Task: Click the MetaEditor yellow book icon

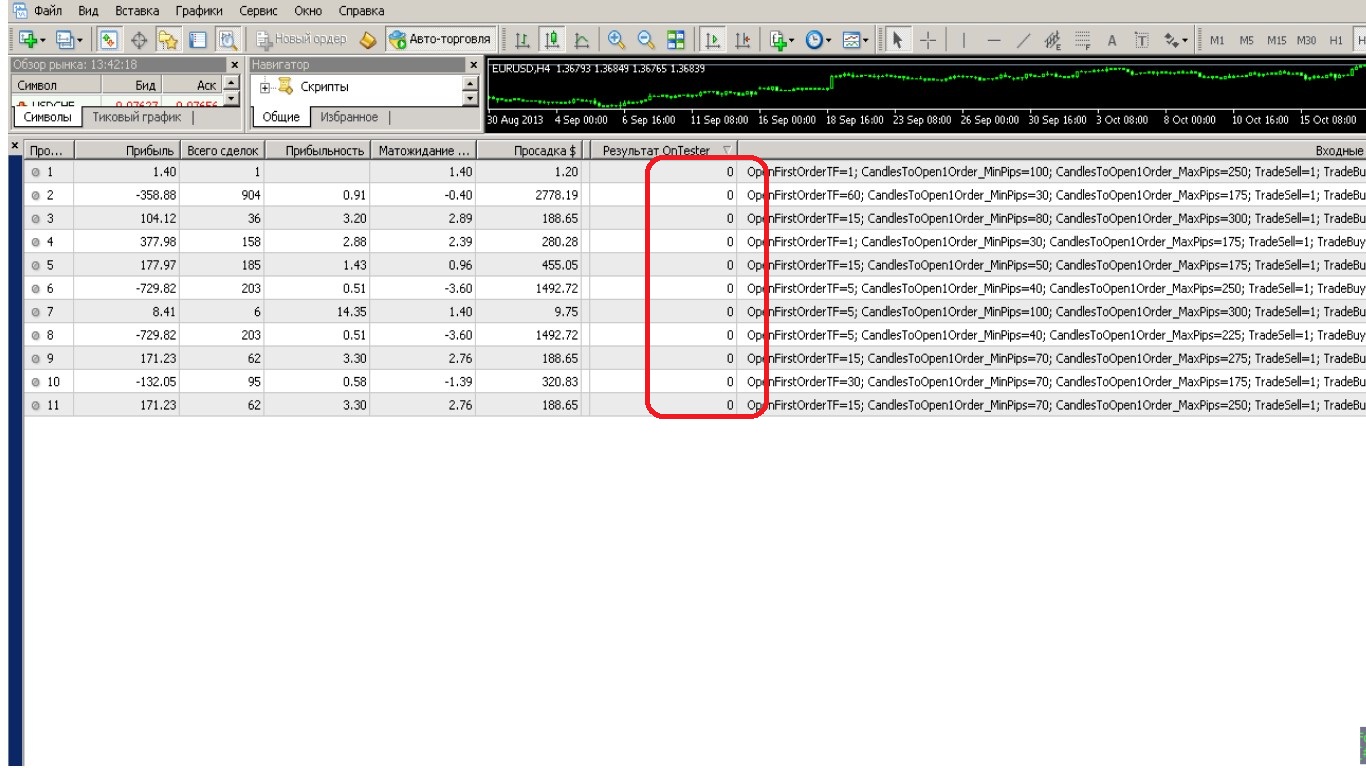Action: click(368, 40)
